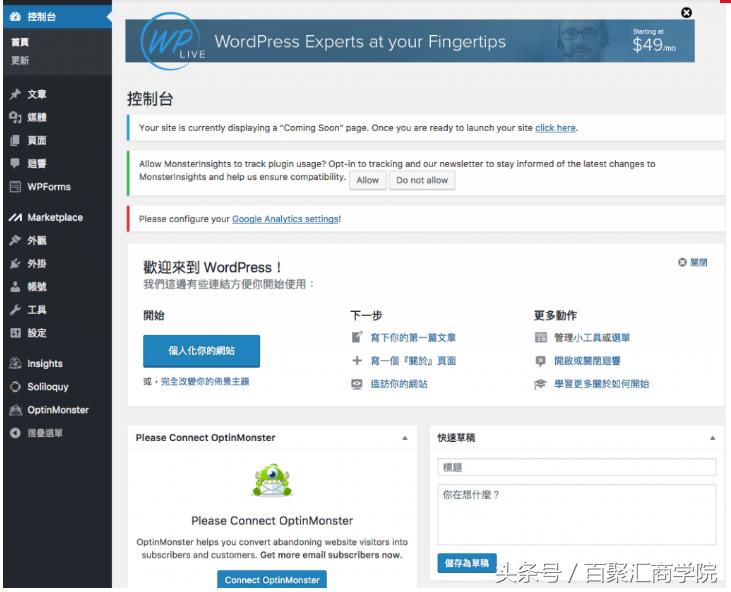Open the Google Analytics settings link
731x592 pixels.
(x=285, y=219)
